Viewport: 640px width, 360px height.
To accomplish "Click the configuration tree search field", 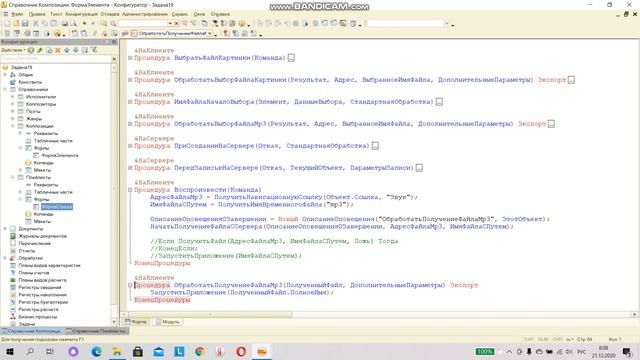I will (x=56, y=59).
